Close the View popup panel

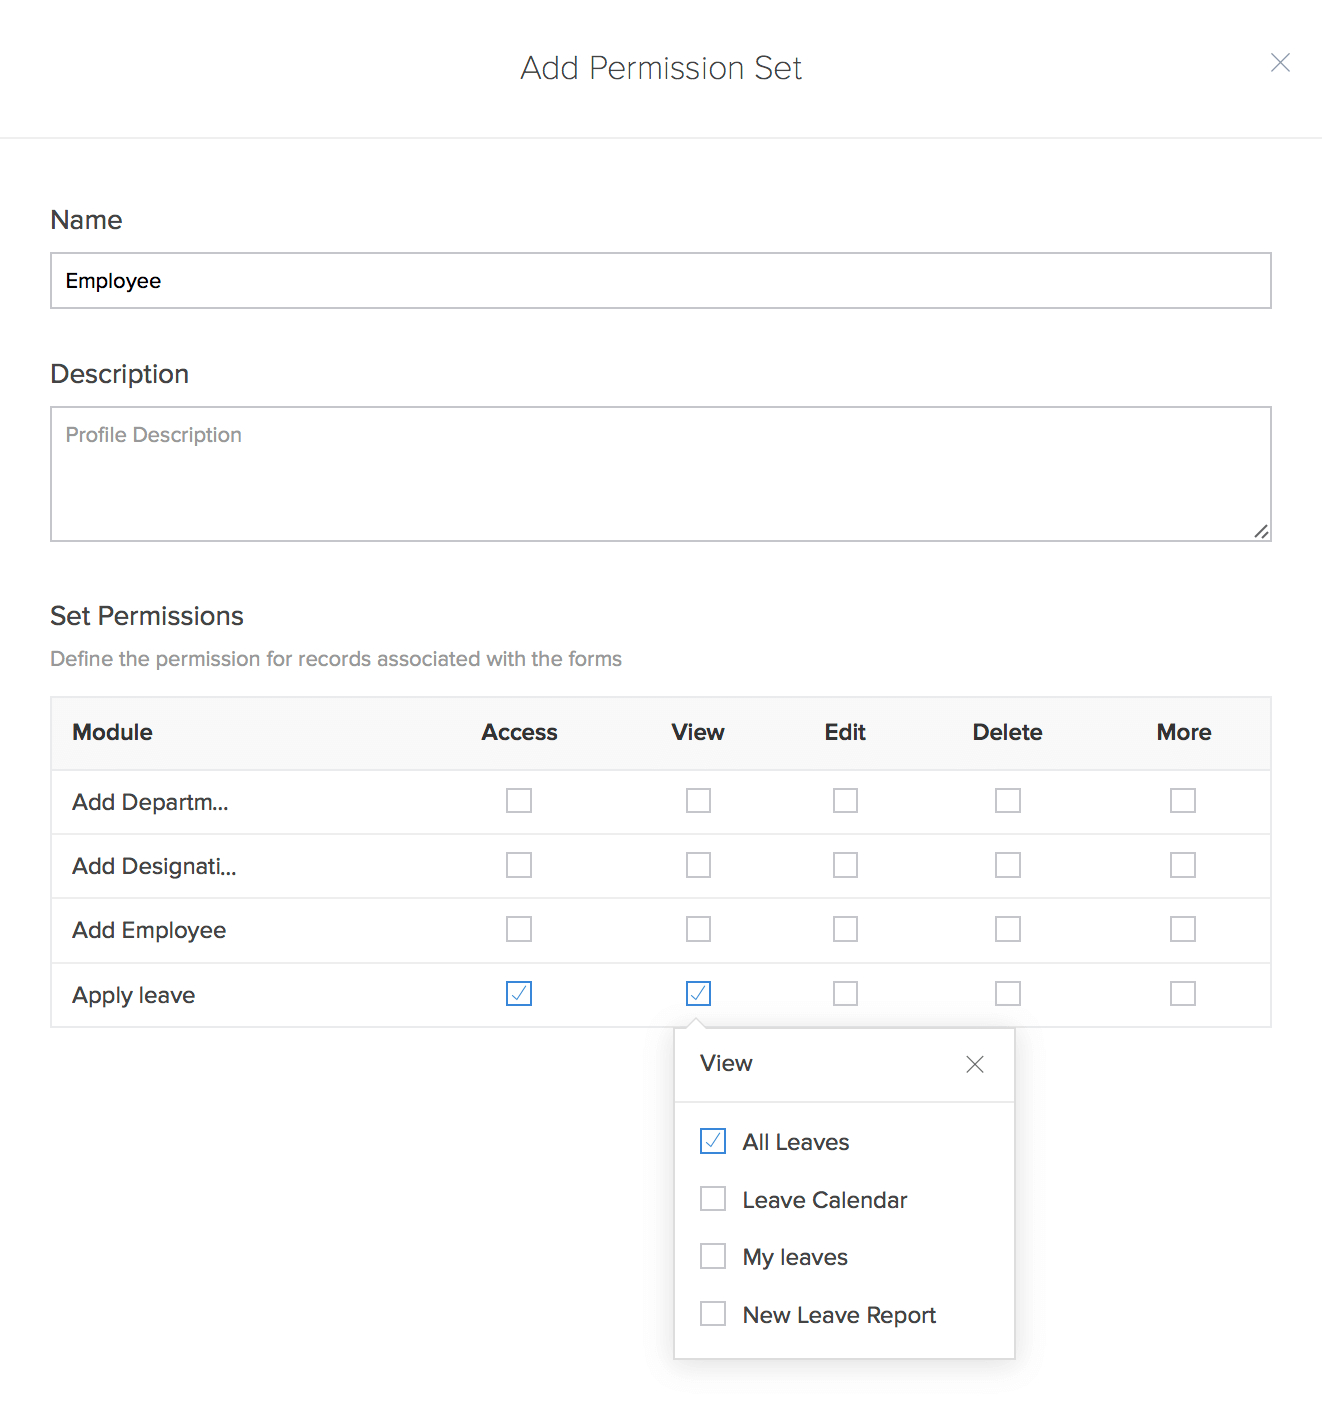[x=974, y=1064]
